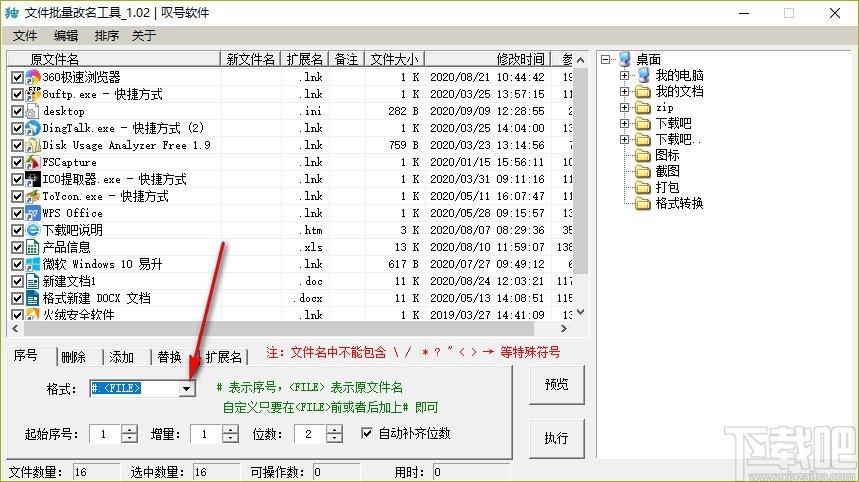Viewport: 859px width, 482px height.
Task: Decrease the 位数 spinner value
Action: click(334, 438)
